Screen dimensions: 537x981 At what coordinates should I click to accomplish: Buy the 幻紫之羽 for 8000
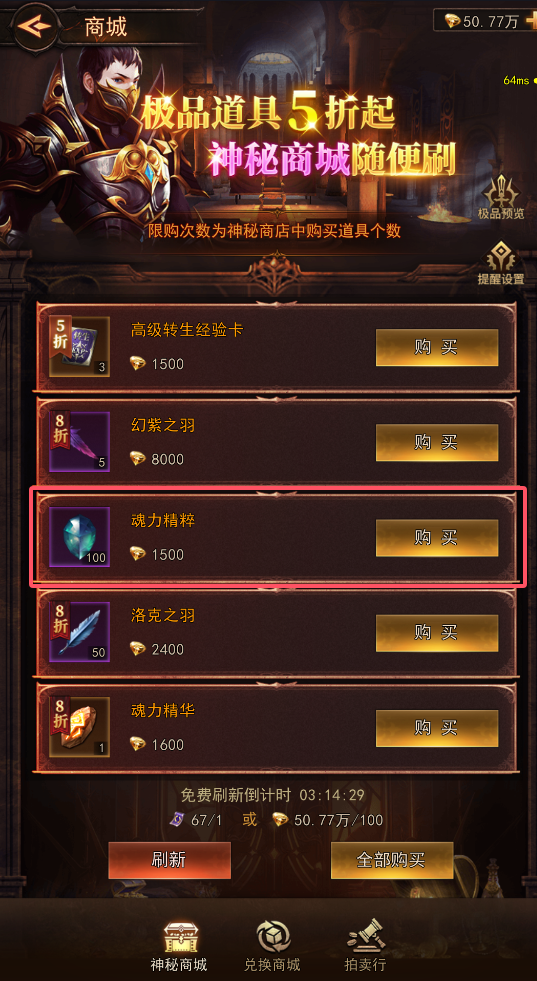[437, 442]
